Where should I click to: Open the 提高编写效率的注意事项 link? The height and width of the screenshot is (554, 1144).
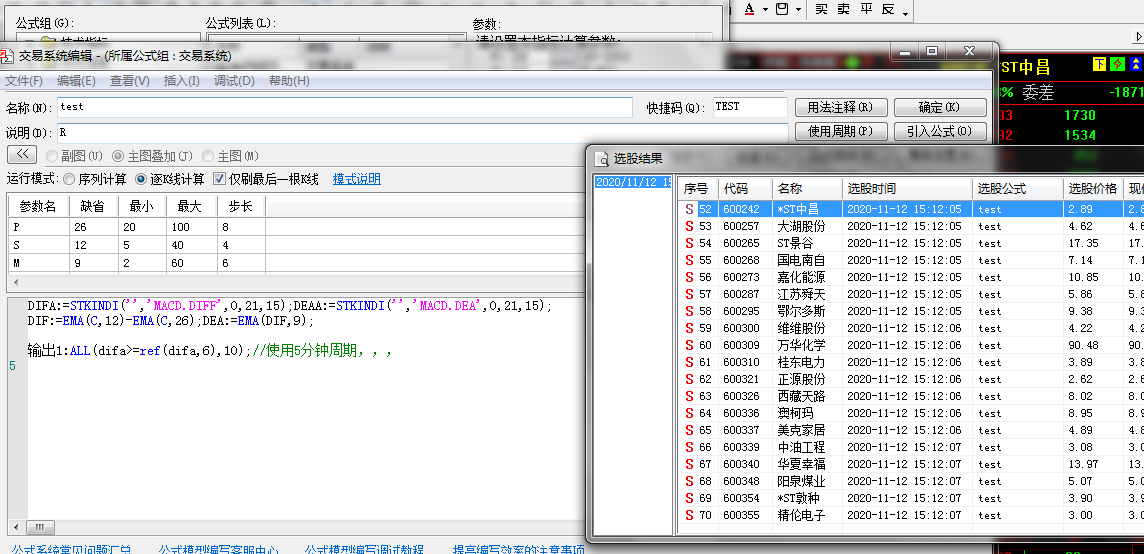519,549
